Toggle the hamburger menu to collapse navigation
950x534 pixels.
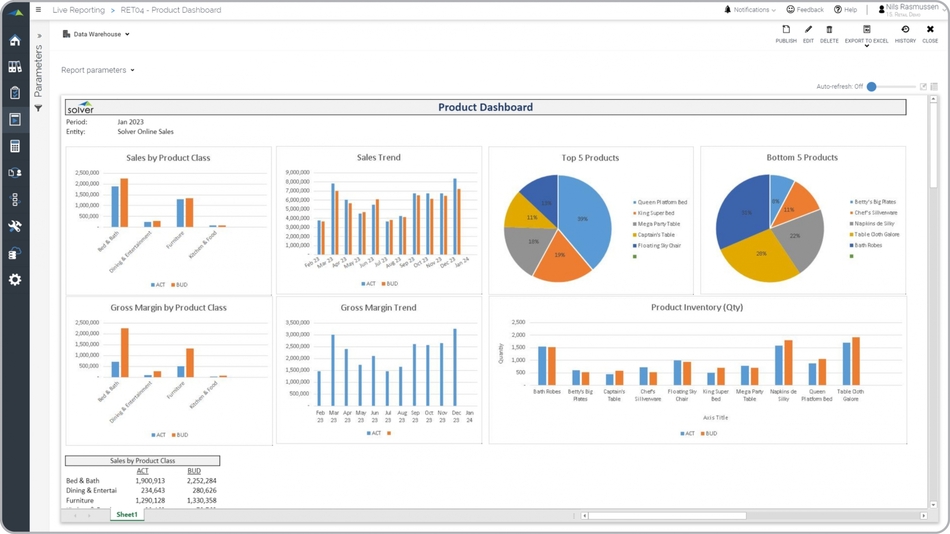pos(39,10)
